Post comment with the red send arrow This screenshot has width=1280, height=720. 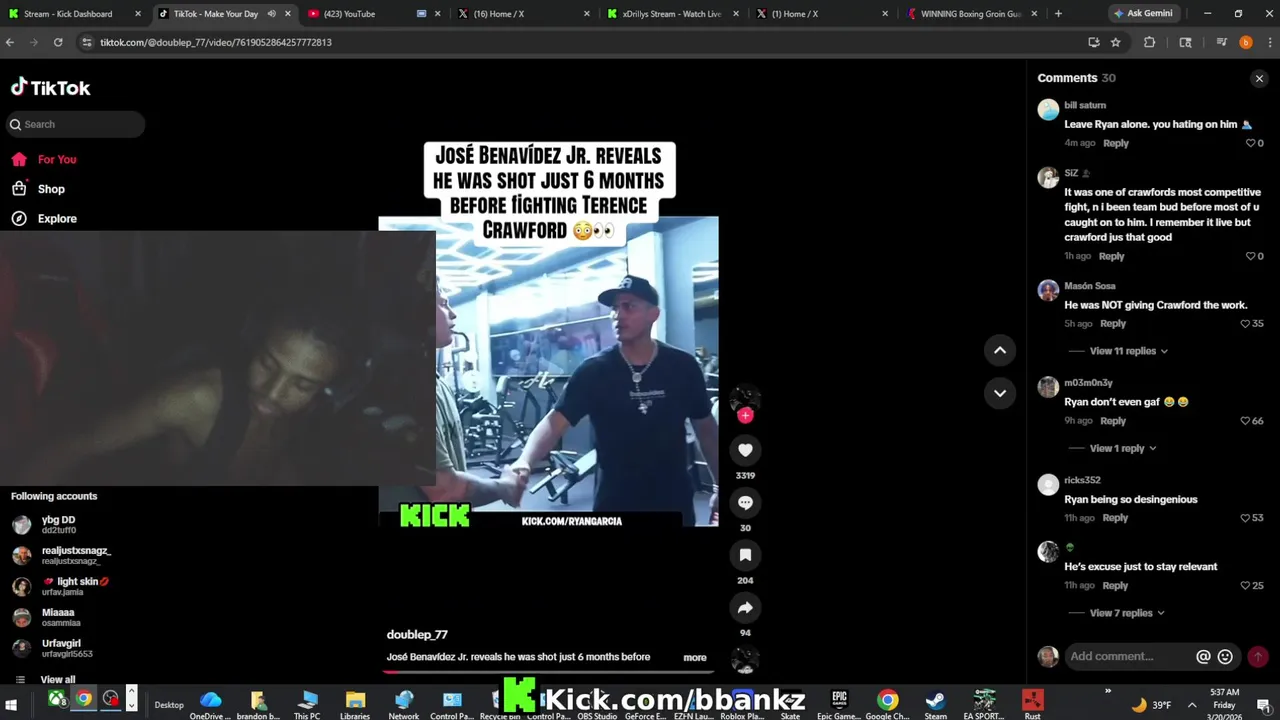tap(1258, 657)
